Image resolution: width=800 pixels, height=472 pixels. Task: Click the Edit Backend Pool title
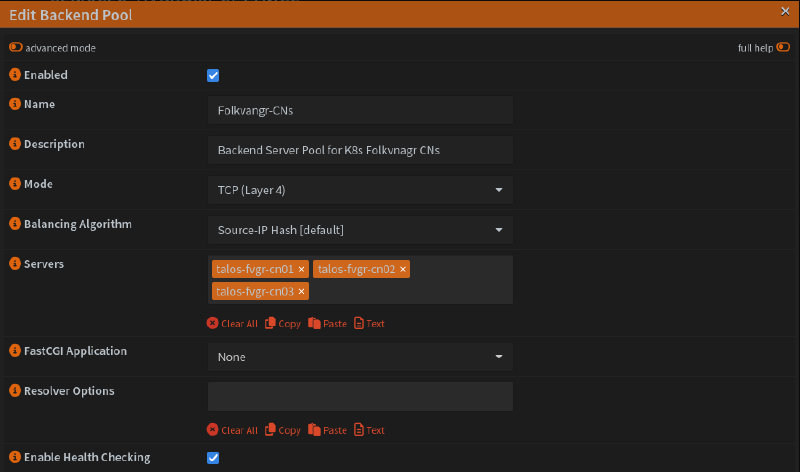(71, 15)
